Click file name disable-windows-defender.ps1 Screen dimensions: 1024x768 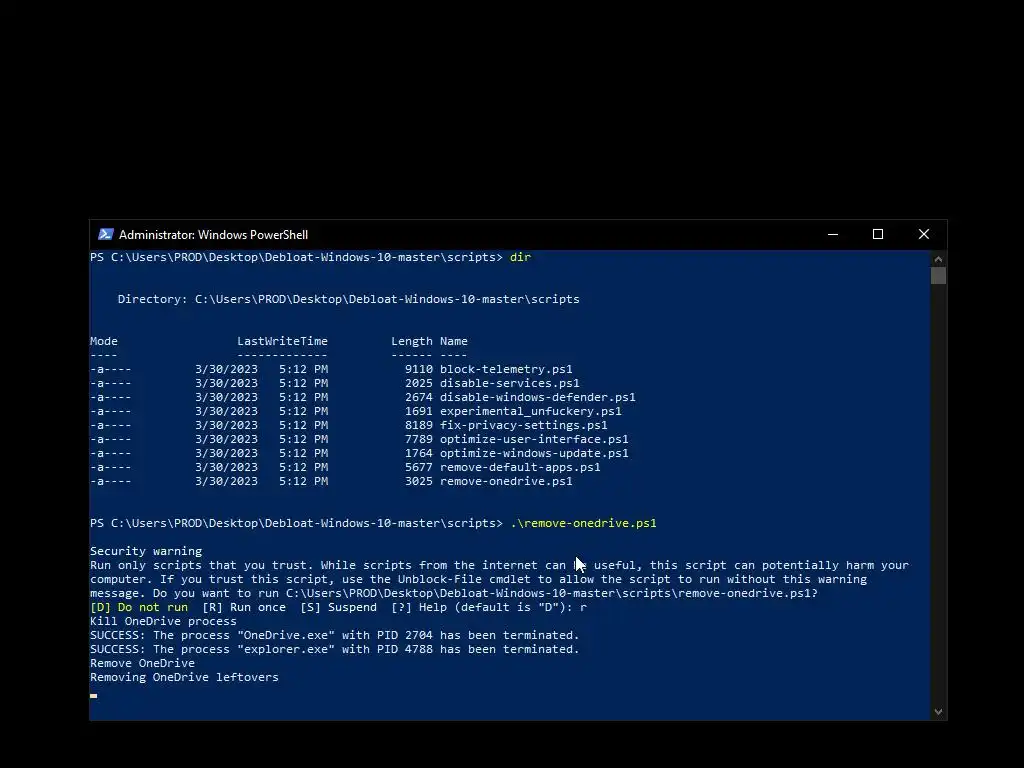click(537, 397)
